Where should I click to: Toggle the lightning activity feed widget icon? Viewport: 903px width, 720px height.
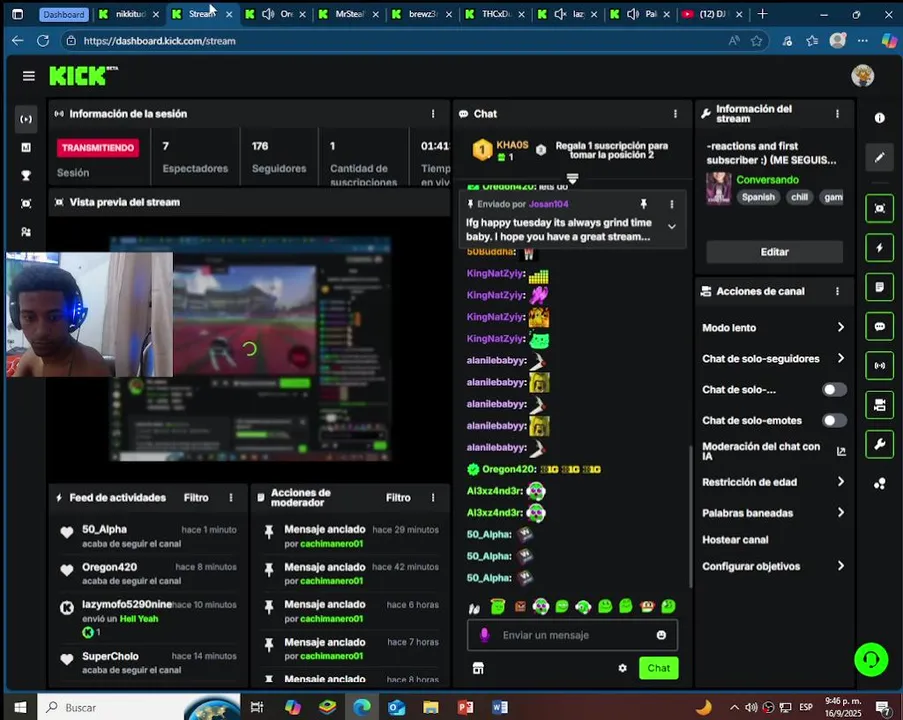click(879, 248)
